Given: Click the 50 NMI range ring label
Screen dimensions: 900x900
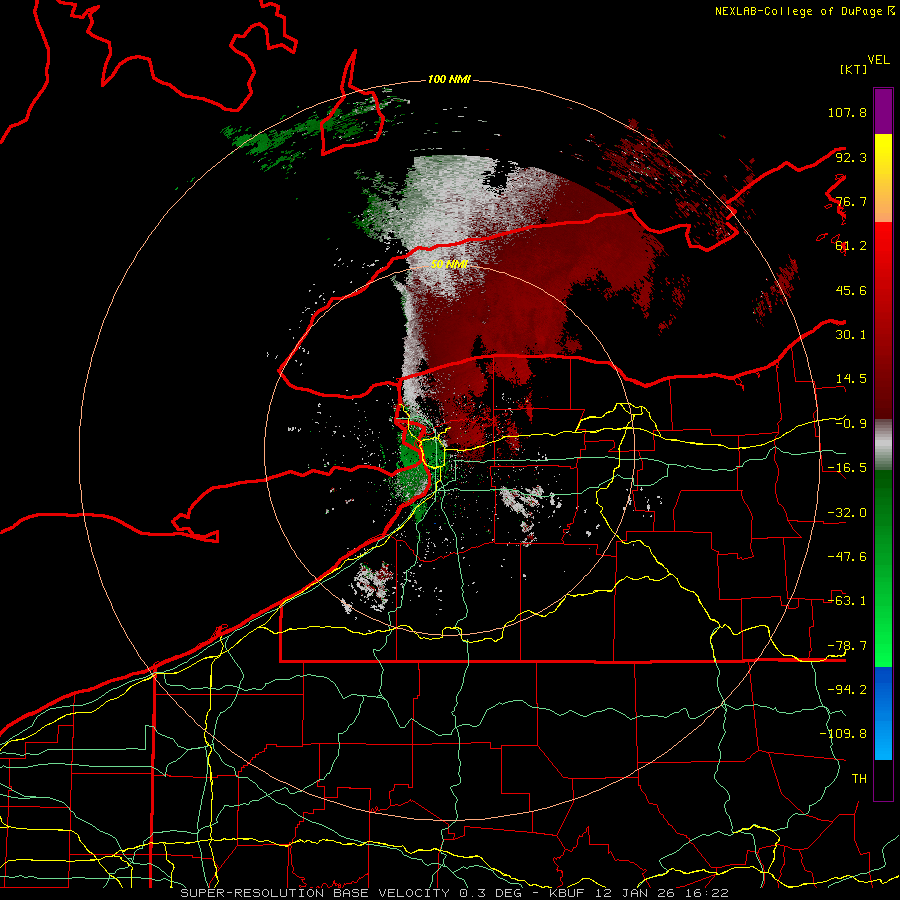Looking at the screenshot, I should pos(449,264).
